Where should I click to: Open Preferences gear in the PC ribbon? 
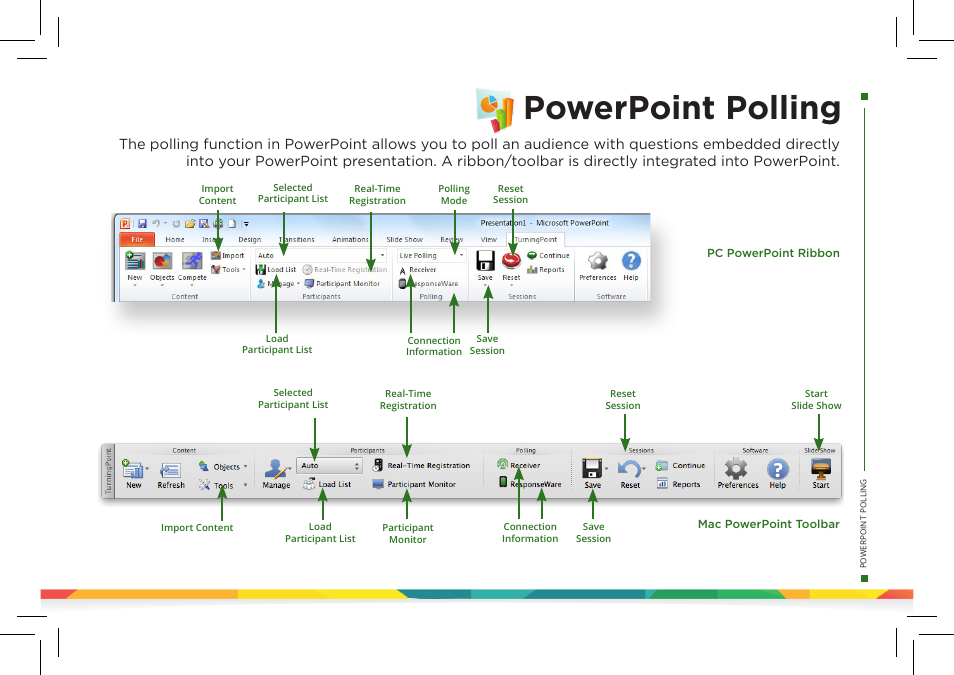597,261
